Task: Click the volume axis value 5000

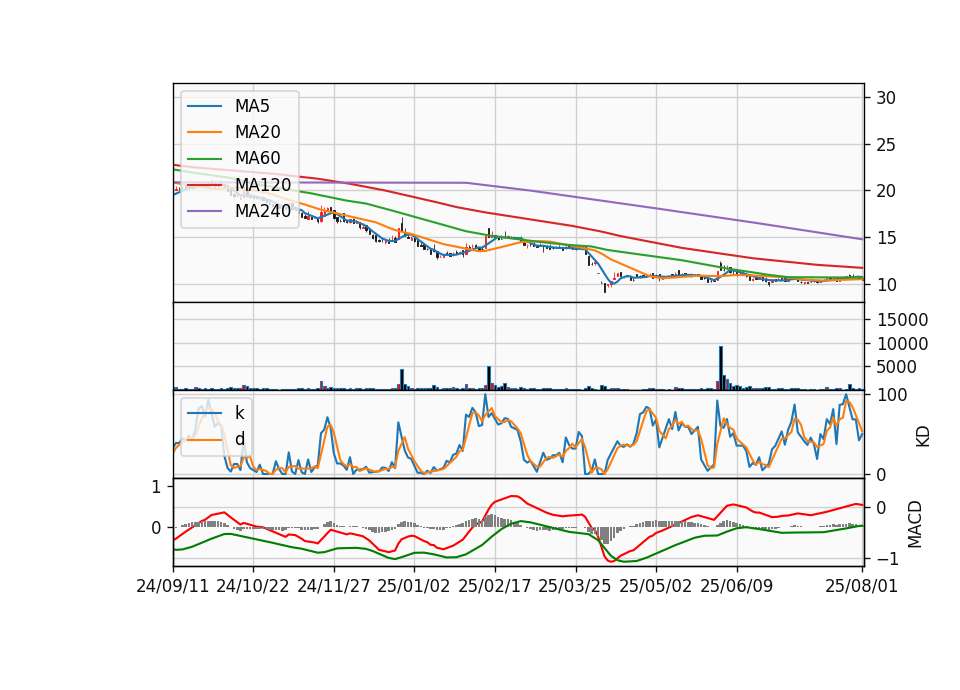Action: click(x=897, y=367)
